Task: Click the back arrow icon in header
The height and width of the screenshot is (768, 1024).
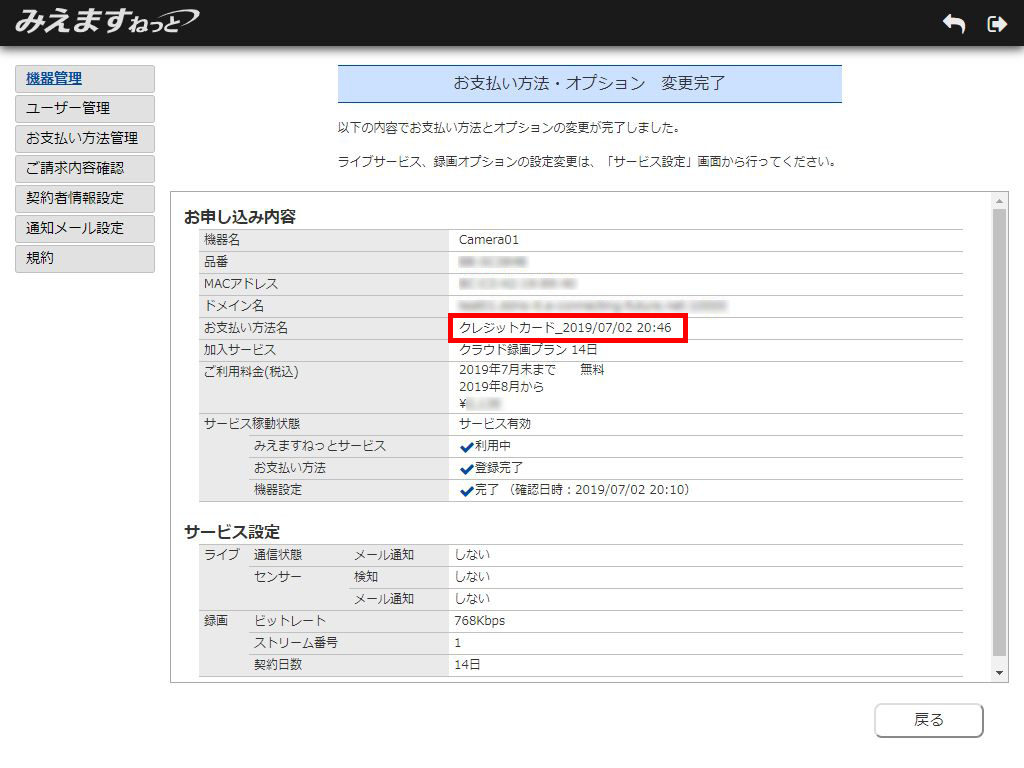Action: click(954, 24)
